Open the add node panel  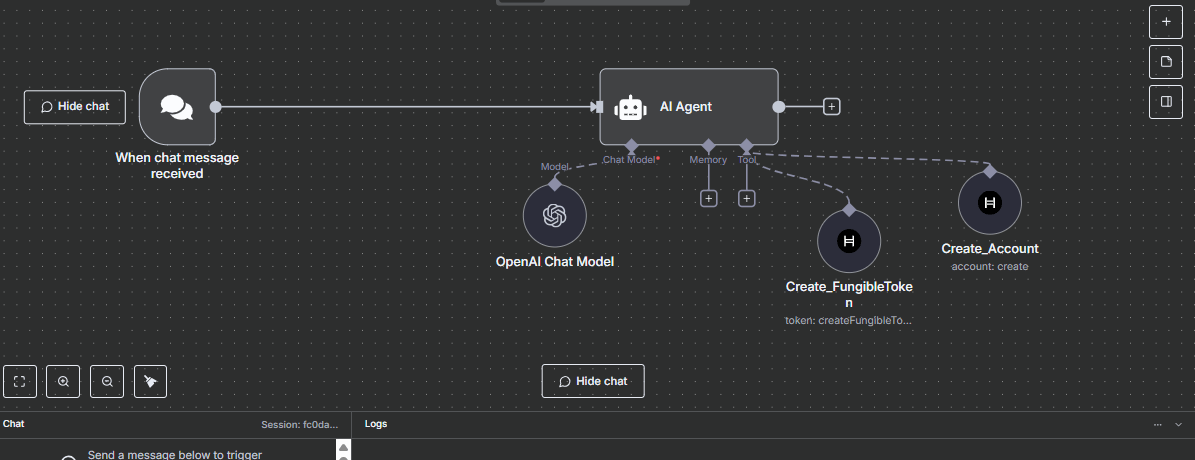click(x=1165, y=20)
